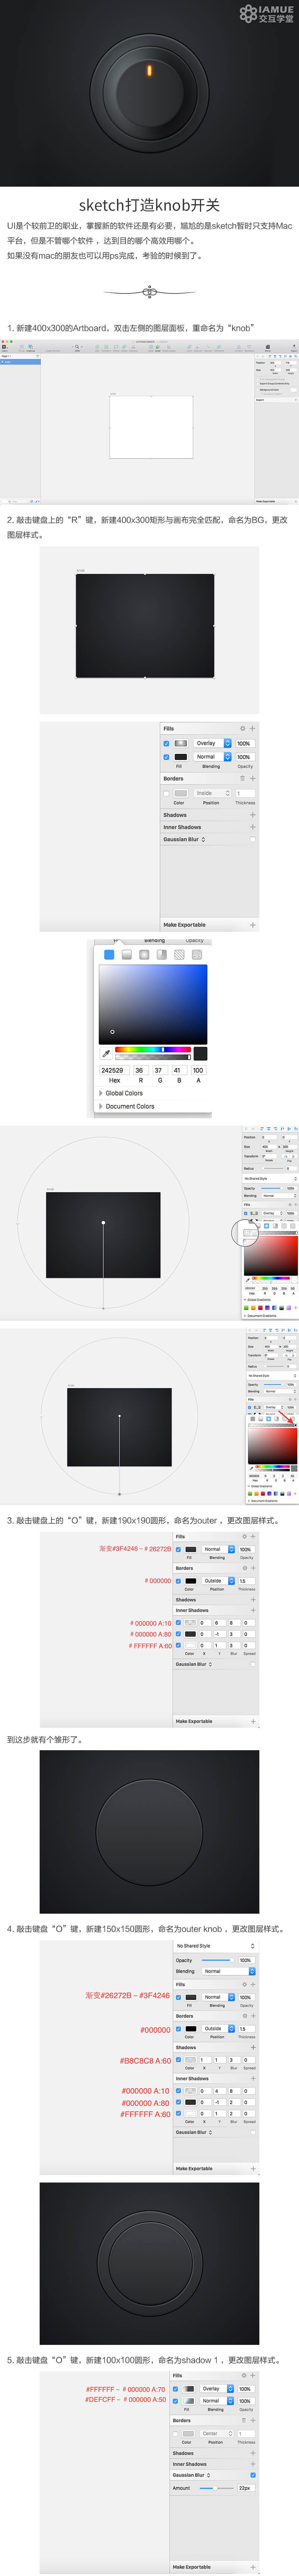The image size is (299, 2576).
Task: Click Make Exportable plus in step 3 outer panel
Action: tap(253, 1721)
